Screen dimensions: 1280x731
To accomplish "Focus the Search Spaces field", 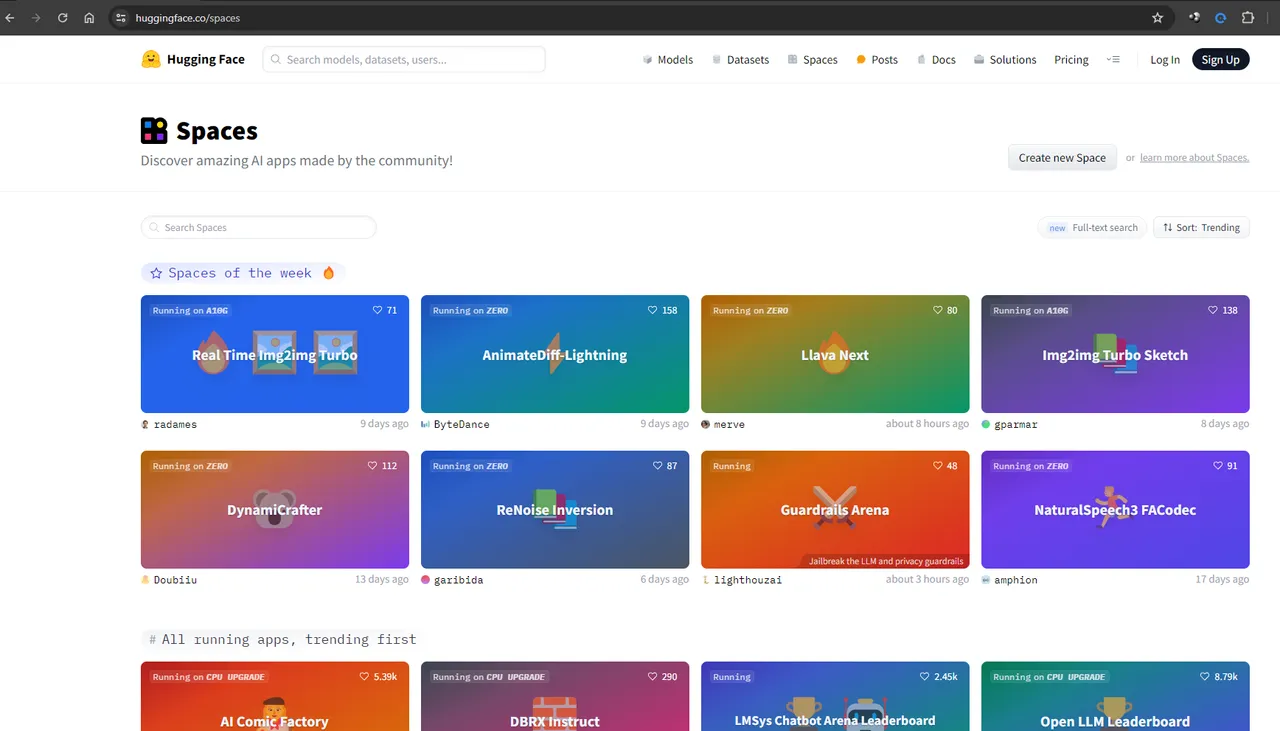I will click(258, 228).
